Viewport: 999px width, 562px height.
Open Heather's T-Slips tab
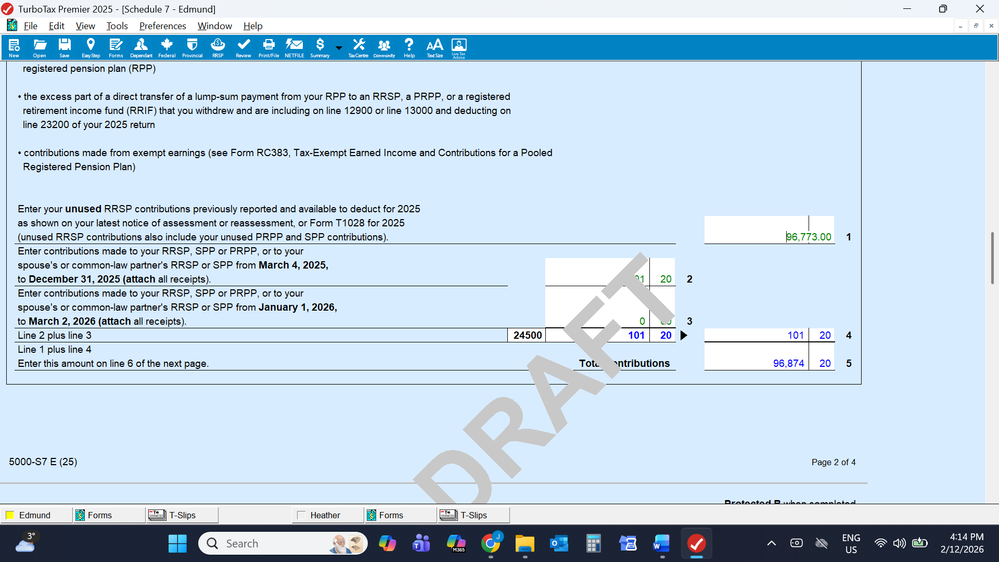[473, 515]
